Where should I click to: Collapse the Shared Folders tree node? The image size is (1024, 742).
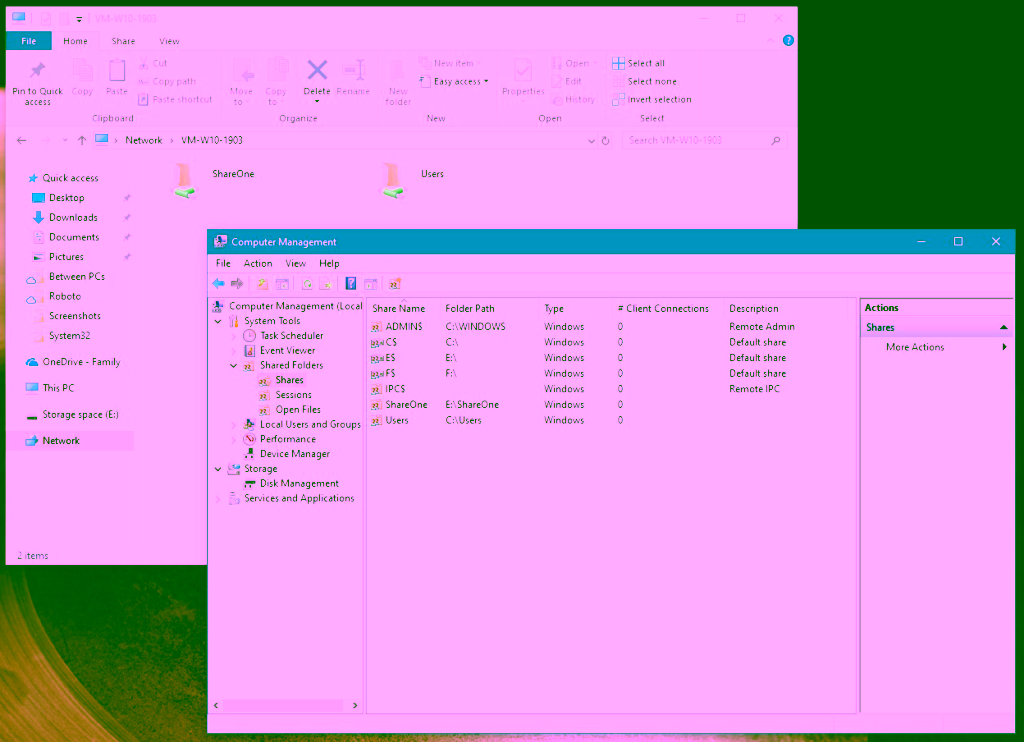[x=234, y=366]
